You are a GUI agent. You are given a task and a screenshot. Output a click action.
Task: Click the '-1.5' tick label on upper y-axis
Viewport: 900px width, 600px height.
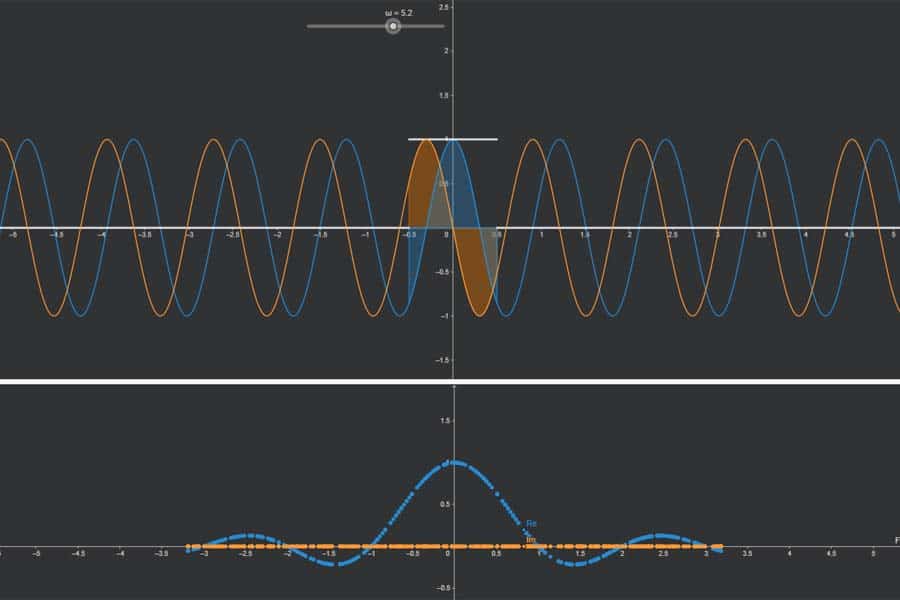tap(442, 360)
